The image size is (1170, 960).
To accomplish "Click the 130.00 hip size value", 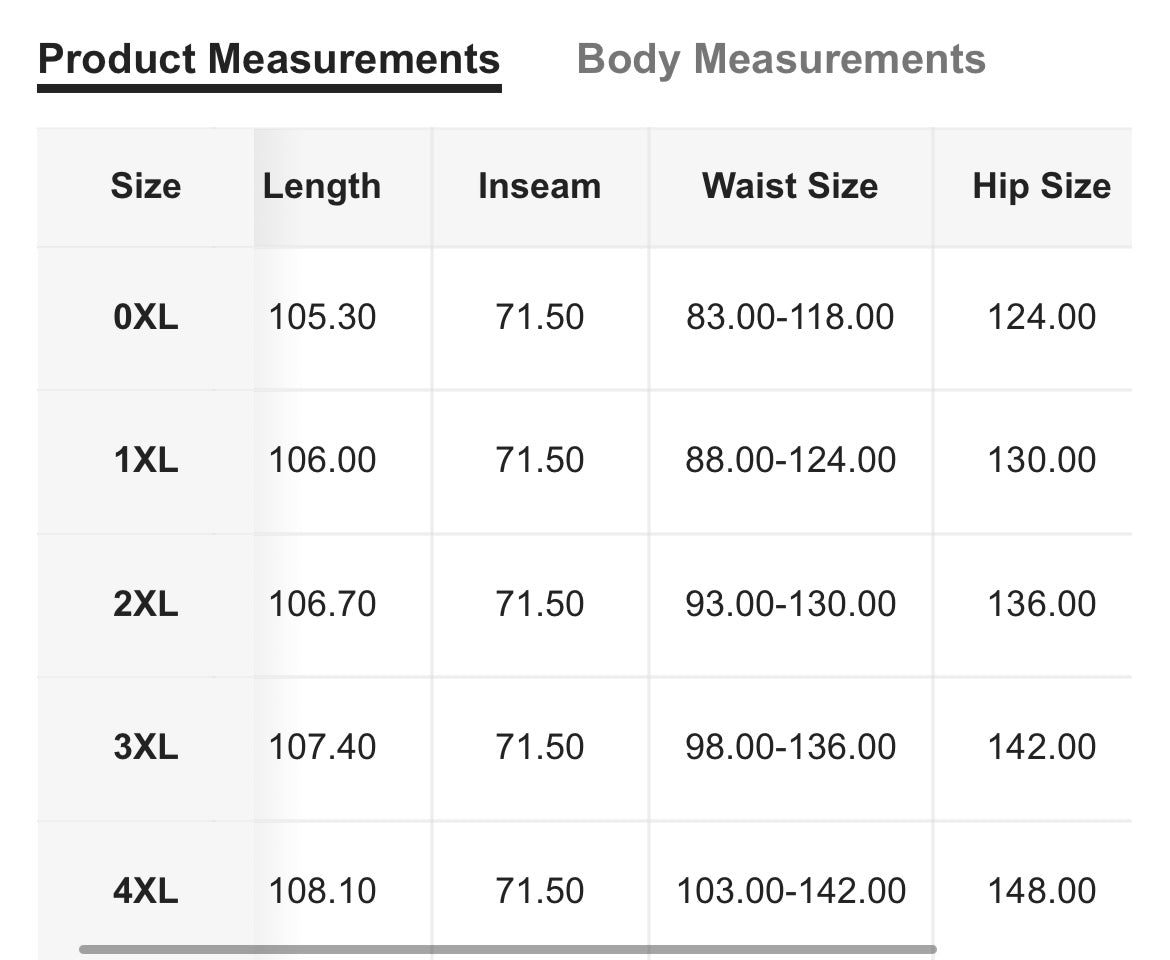I will point(1042,460).
